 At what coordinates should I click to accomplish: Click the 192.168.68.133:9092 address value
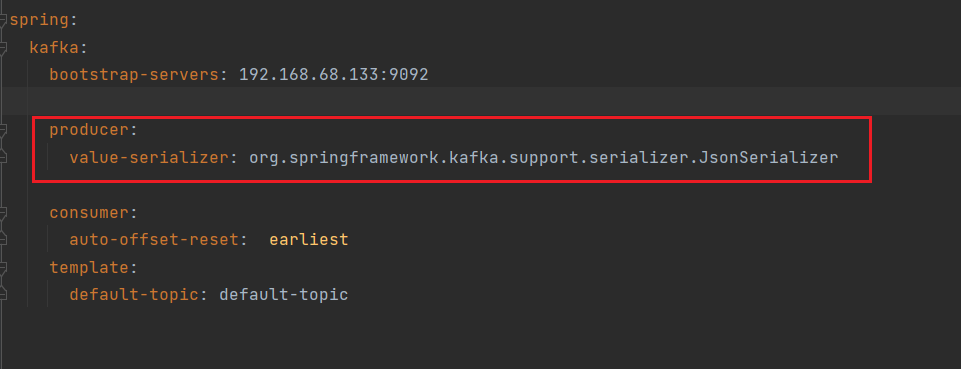(333, 75)
